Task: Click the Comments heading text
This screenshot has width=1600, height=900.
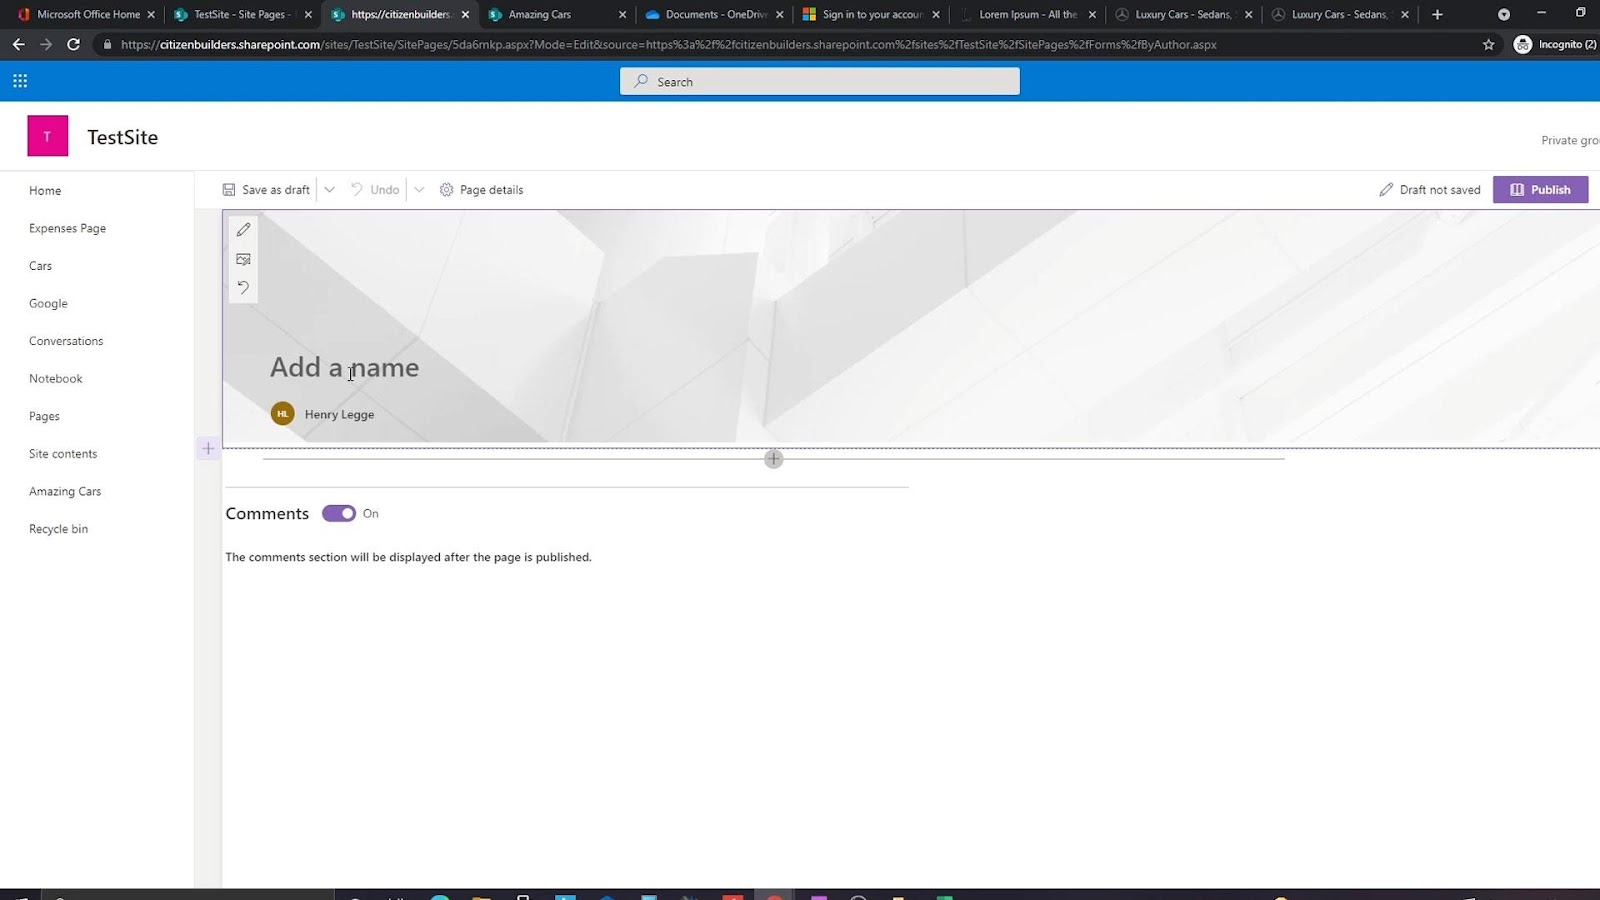Action: [x=267, y=513]
